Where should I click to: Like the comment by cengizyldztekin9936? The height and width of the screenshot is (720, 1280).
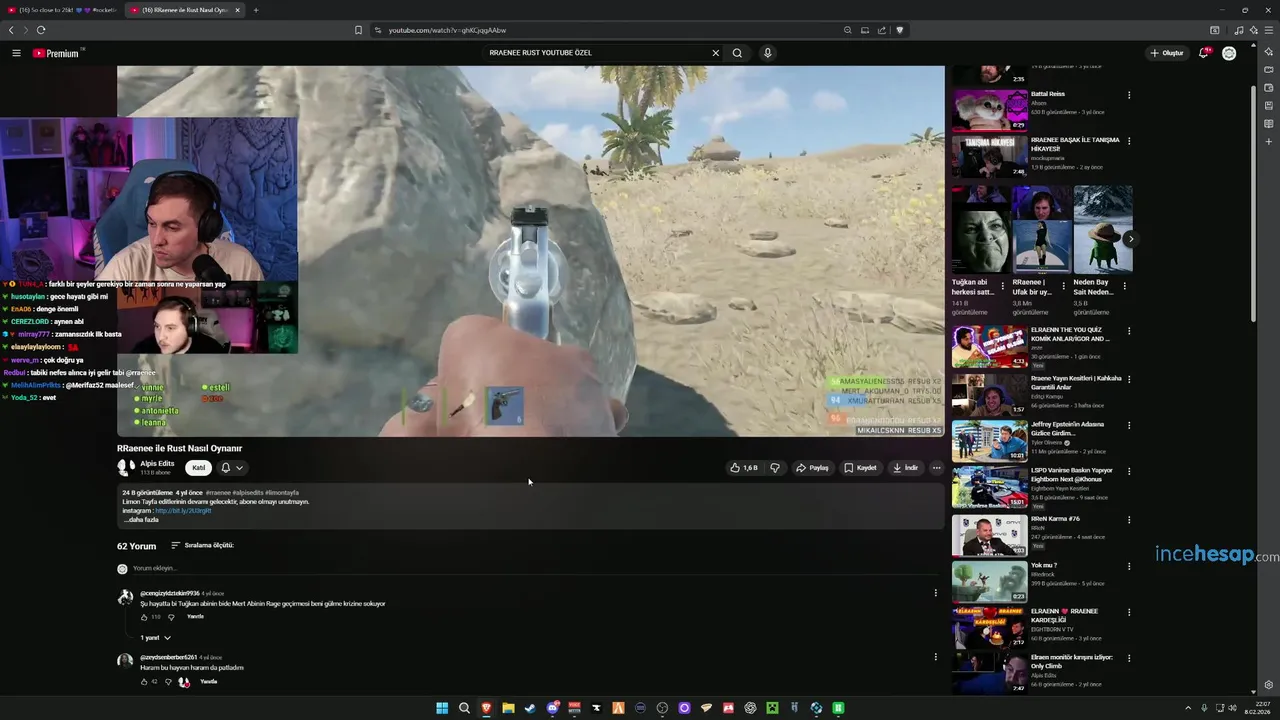144,617
